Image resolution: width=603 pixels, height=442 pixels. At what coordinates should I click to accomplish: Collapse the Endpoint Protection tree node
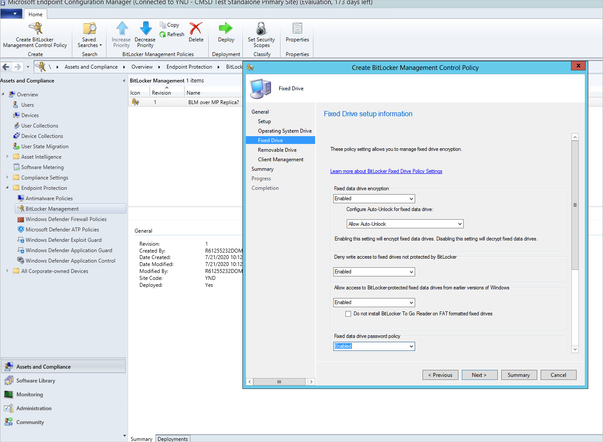click(7, 188)
